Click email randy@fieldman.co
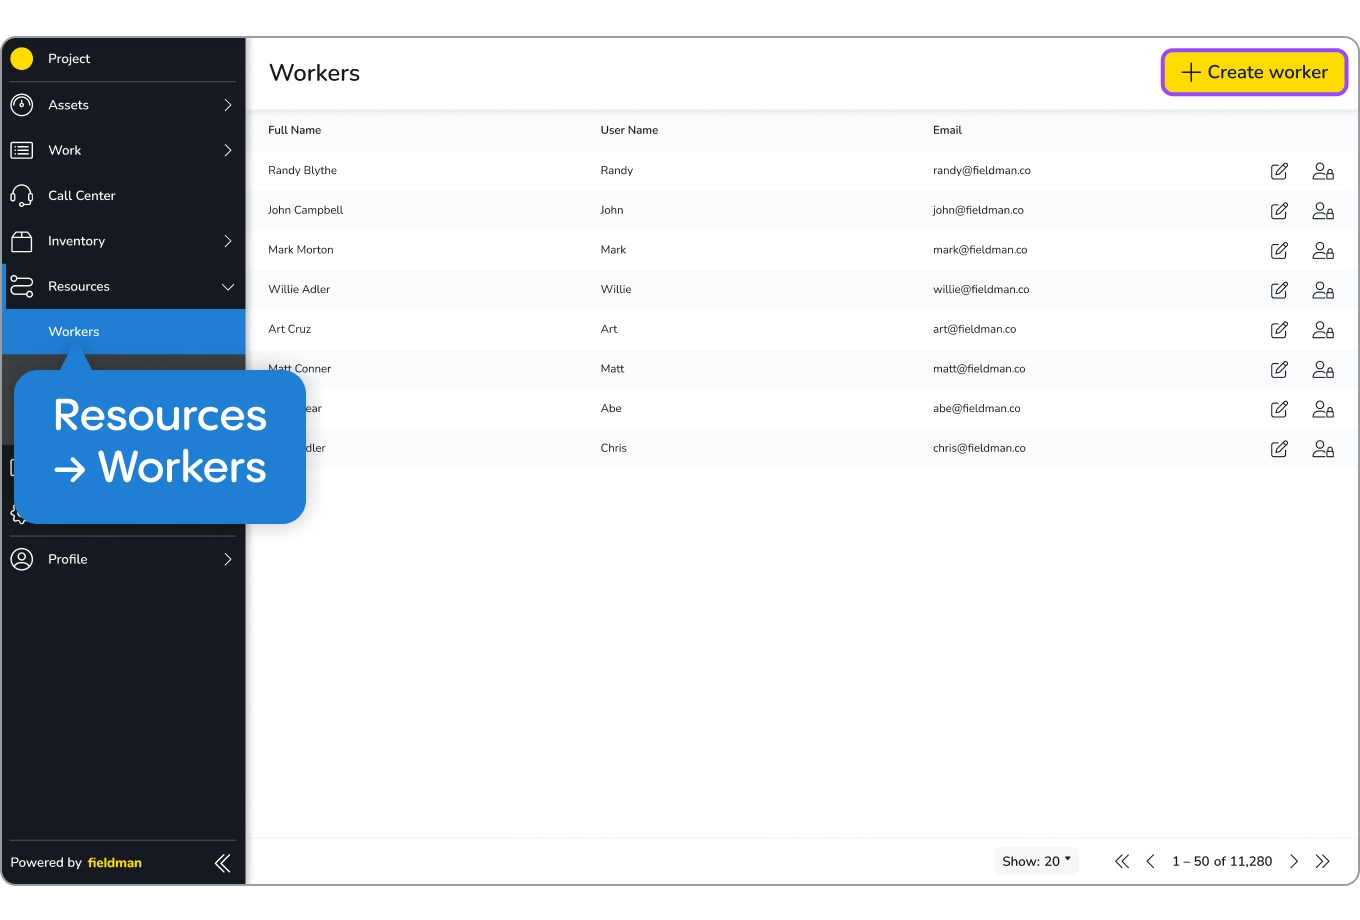 click(981, 170)
